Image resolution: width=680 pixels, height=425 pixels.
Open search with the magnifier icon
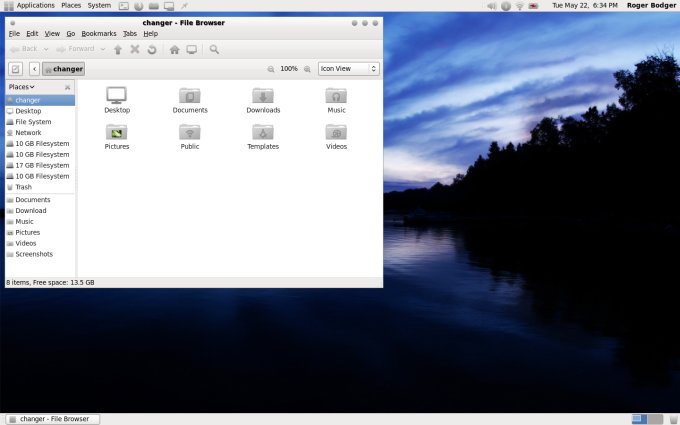(214, 49)
